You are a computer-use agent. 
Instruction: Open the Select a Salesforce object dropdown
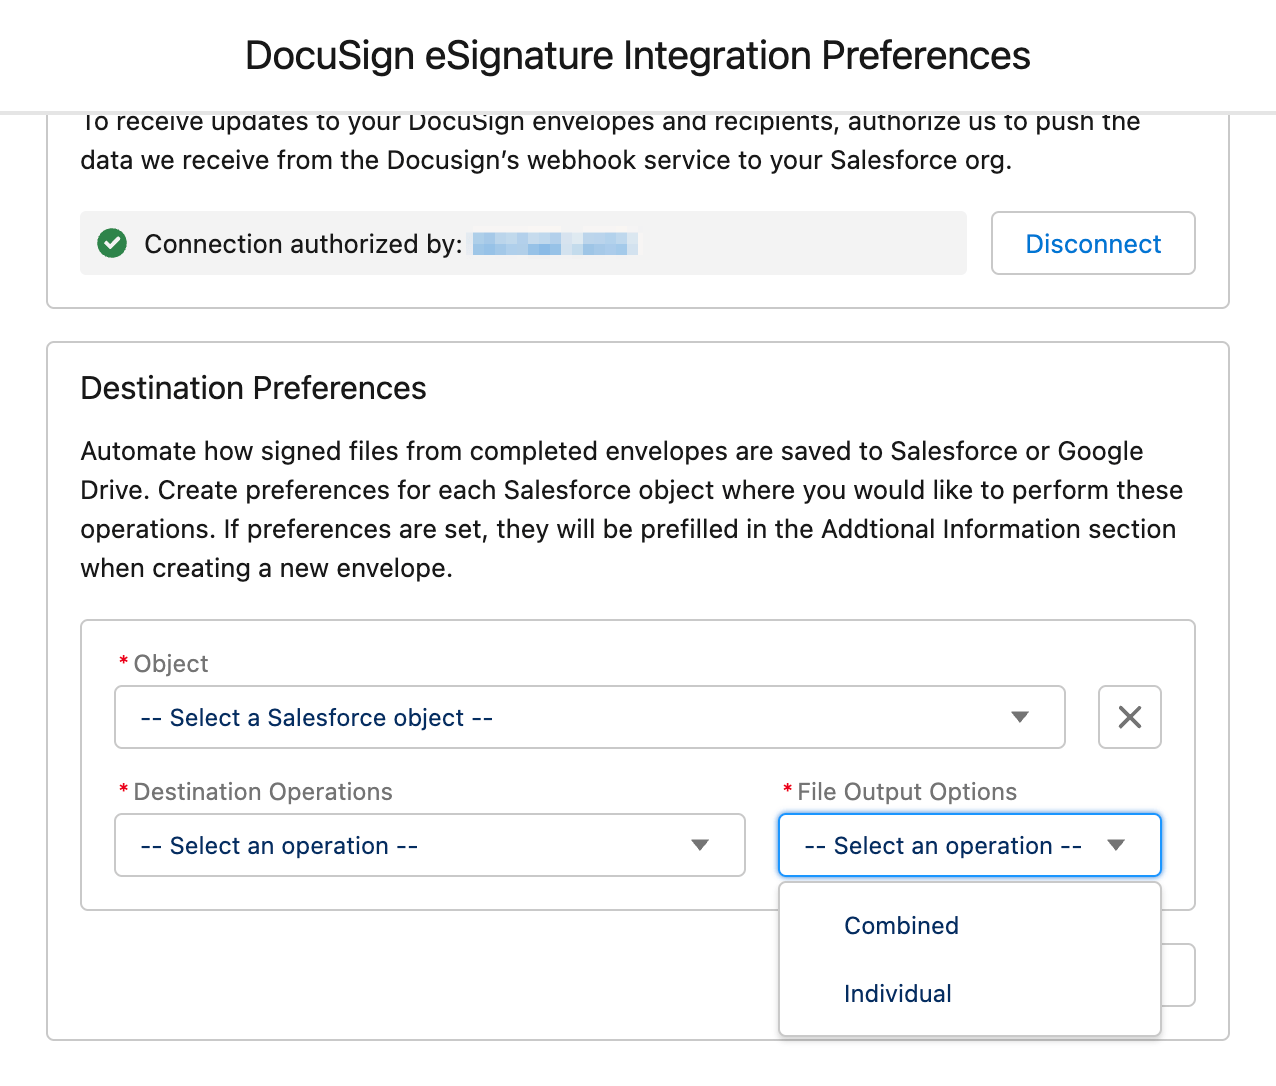[x=590, y=717]
